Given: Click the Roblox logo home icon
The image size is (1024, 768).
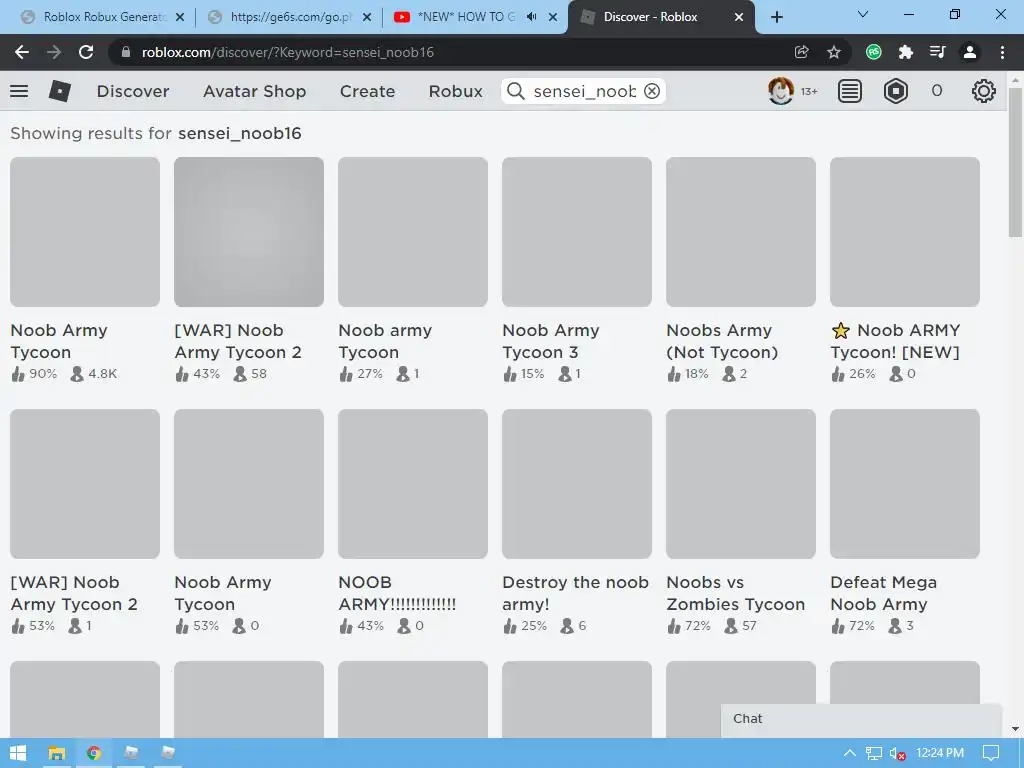Looking at the screenshot, I should [x=59, y=91].
